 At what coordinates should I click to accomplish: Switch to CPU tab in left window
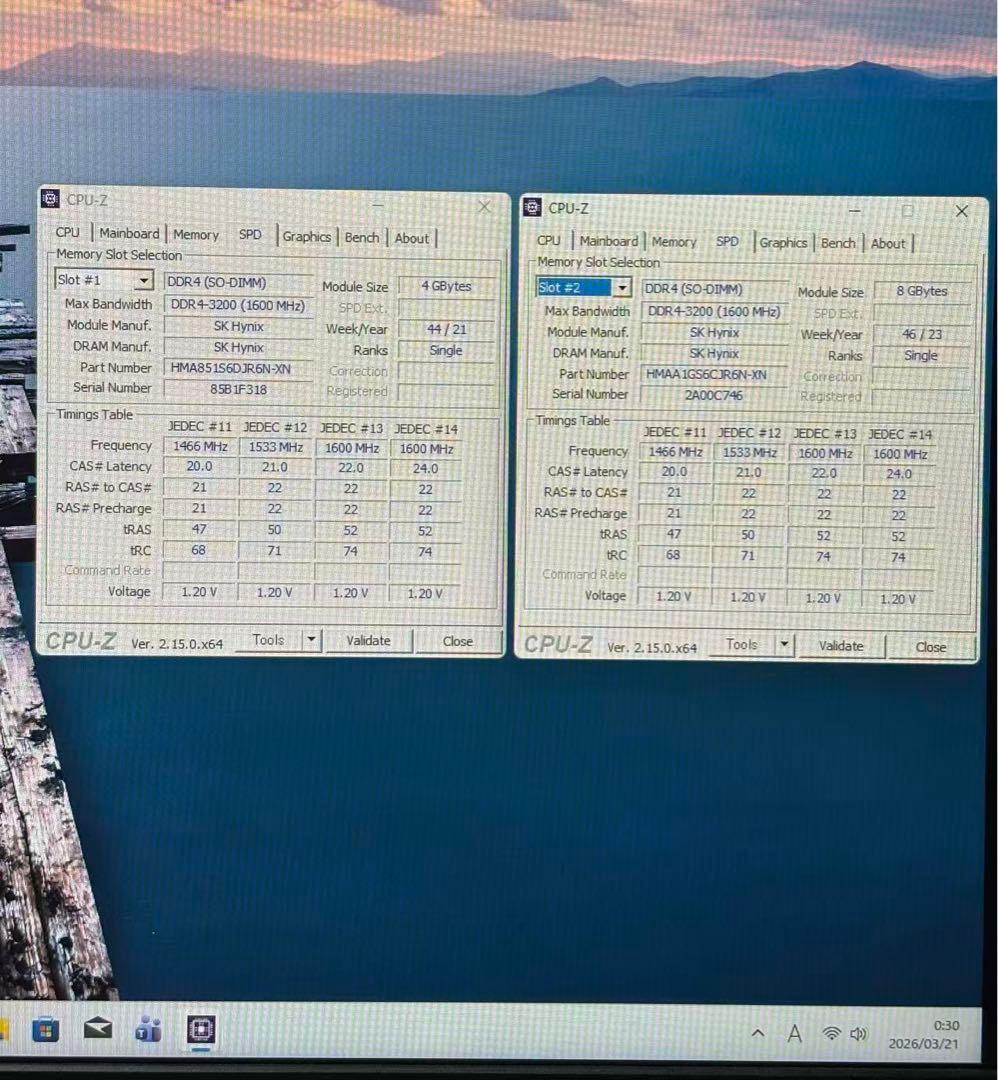pyautogui.click(x=67, y=233)
